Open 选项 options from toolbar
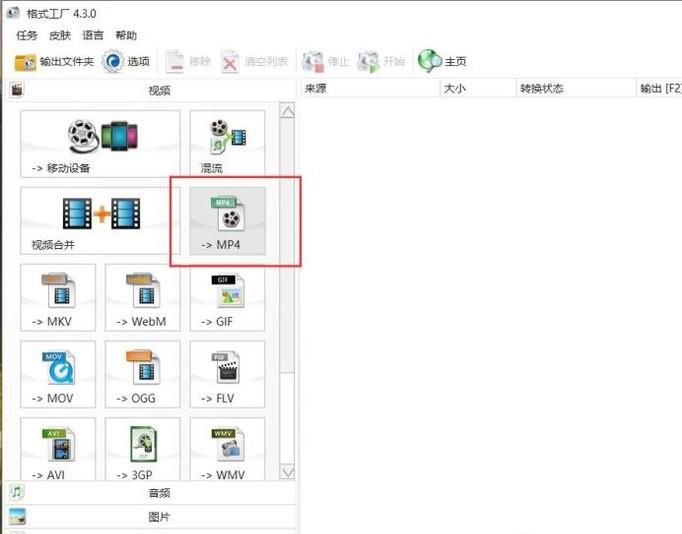Viewport: 682px width, 534px height. click(x=126, y=61)
